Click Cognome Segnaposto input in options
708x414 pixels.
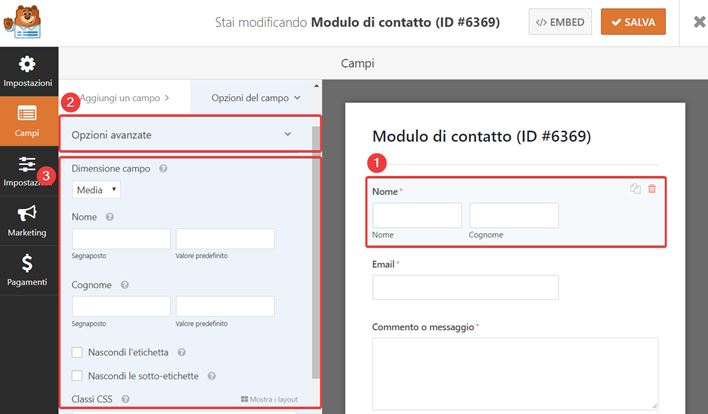pos(121,307)
